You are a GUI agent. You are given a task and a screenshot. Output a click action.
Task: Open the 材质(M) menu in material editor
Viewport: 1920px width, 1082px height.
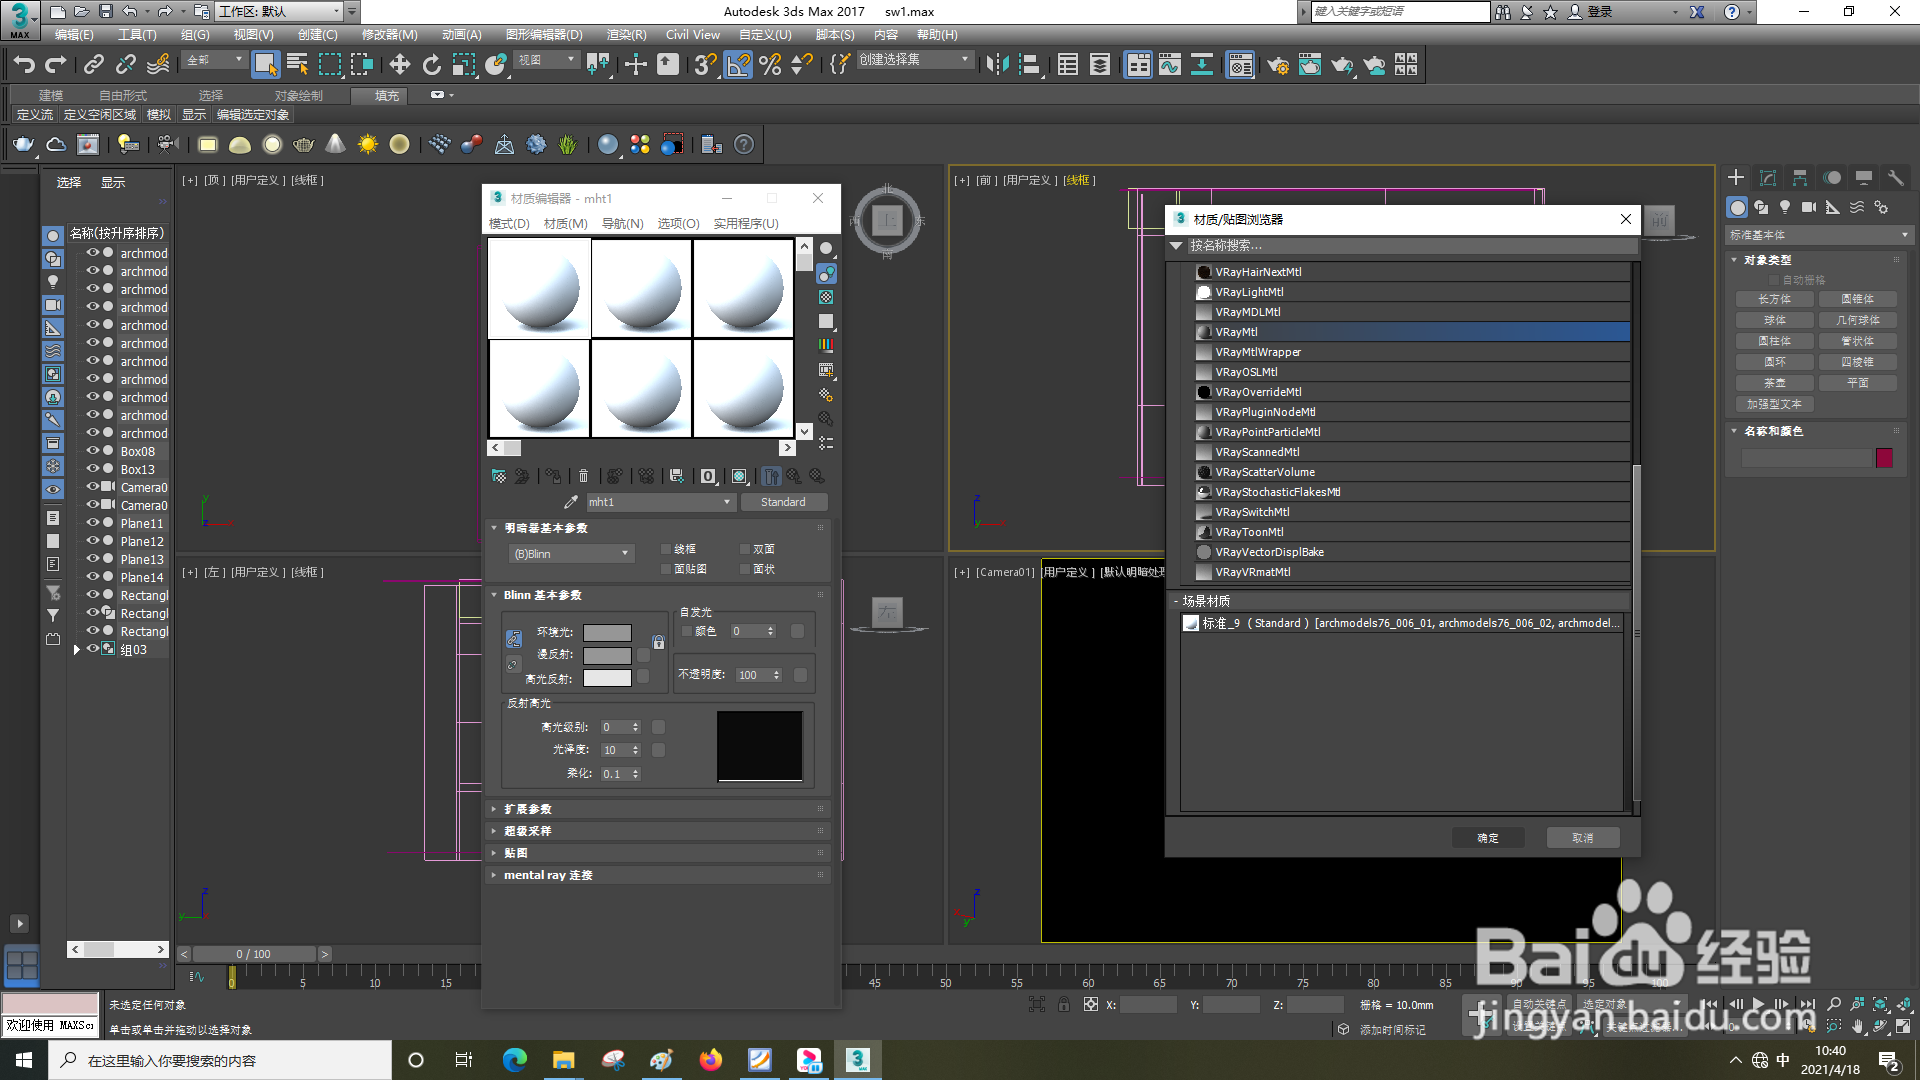point(565,224)
